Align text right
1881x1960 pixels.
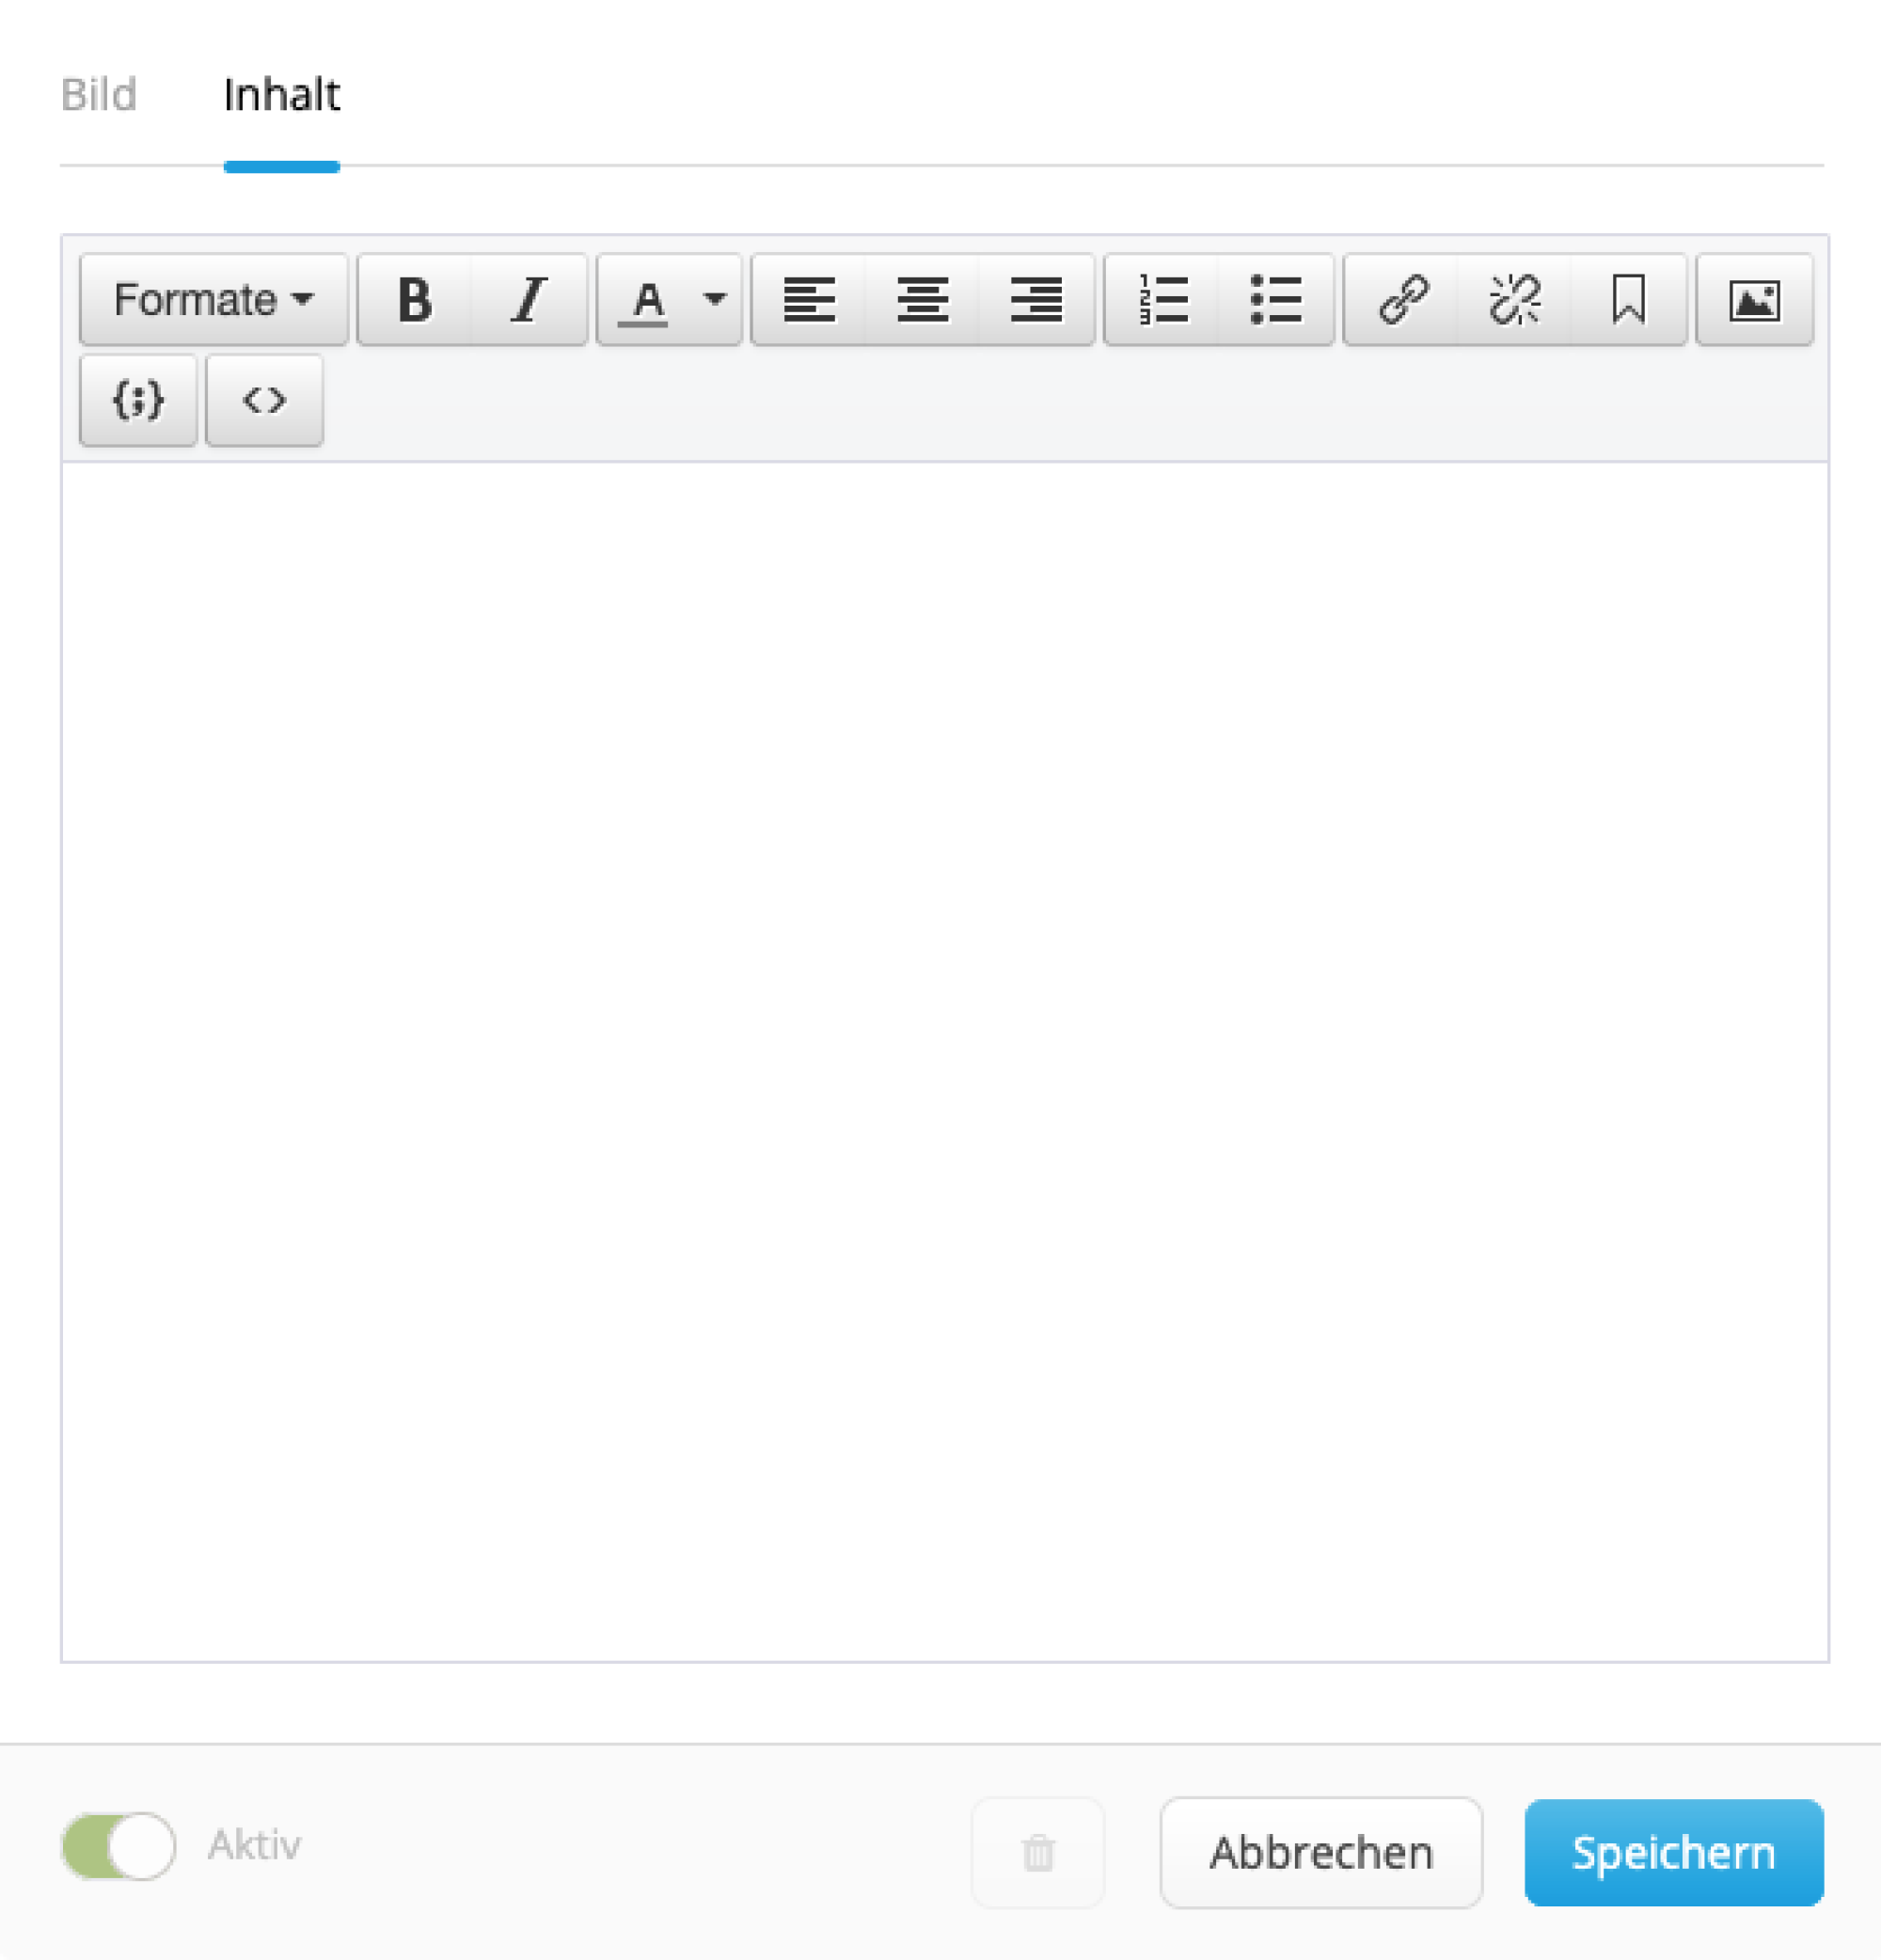pos(1036,300)
